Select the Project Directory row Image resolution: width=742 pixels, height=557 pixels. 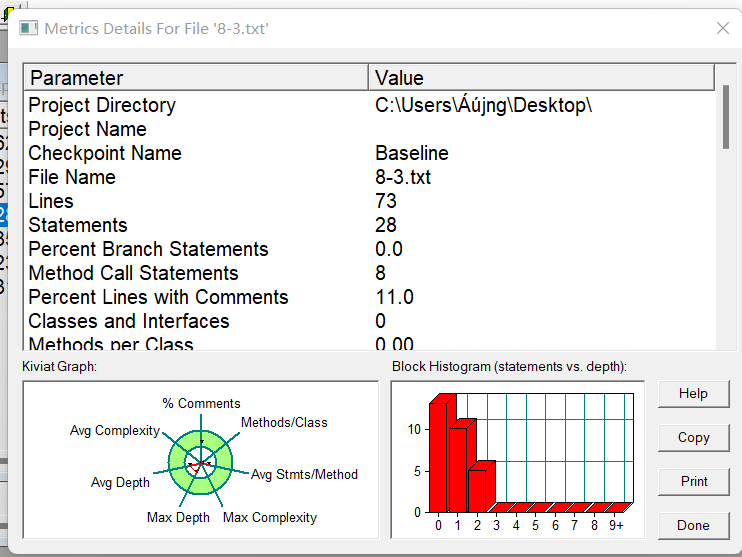[369, 105]
